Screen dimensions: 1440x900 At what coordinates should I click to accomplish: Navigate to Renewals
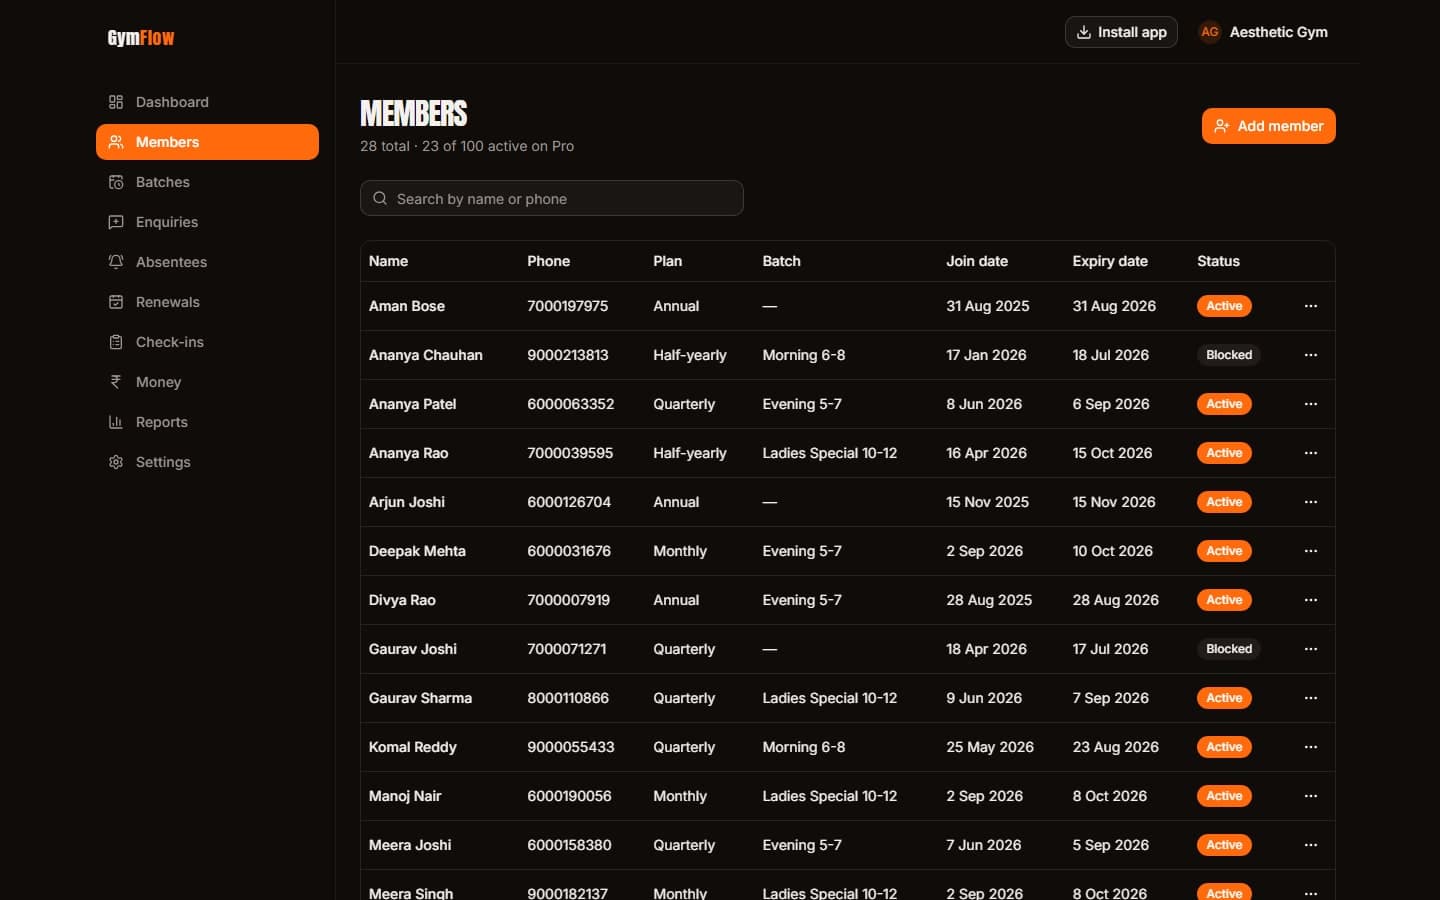point(207,302)
